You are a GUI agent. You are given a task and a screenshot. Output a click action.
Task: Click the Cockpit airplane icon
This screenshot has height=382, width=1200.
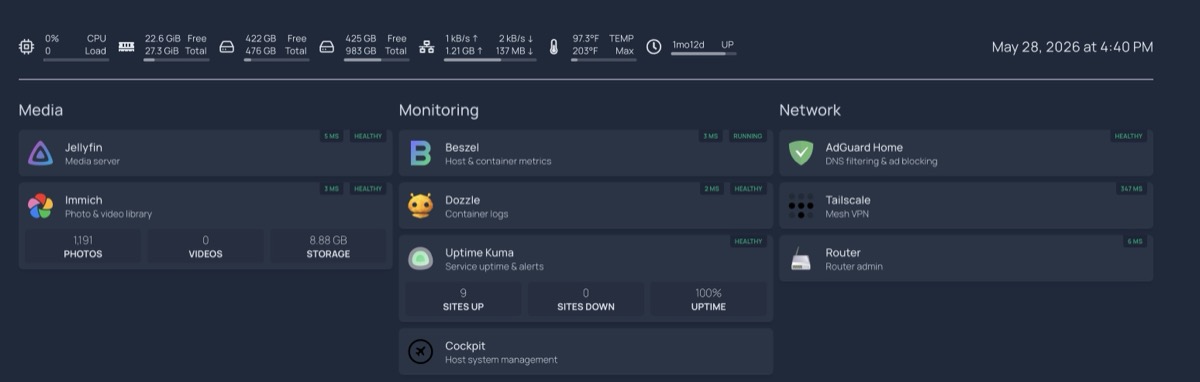tap(420, 352)
